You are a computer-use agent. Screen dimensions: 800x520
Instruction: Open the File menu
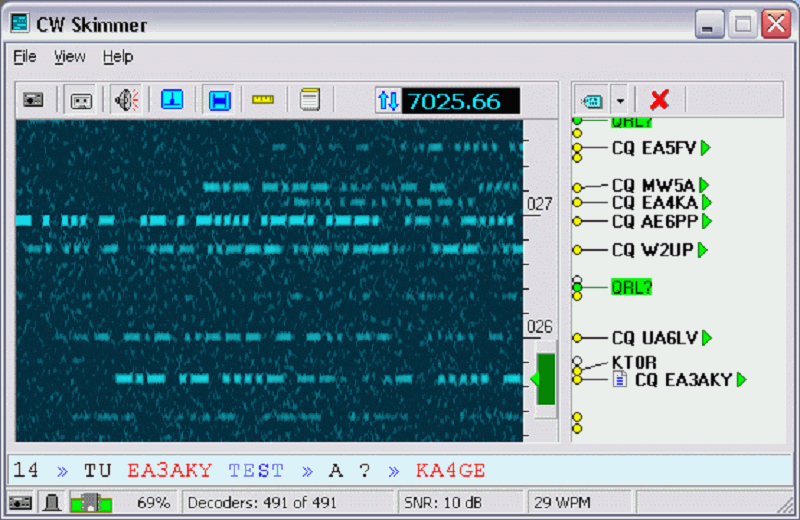click(25, 57)
